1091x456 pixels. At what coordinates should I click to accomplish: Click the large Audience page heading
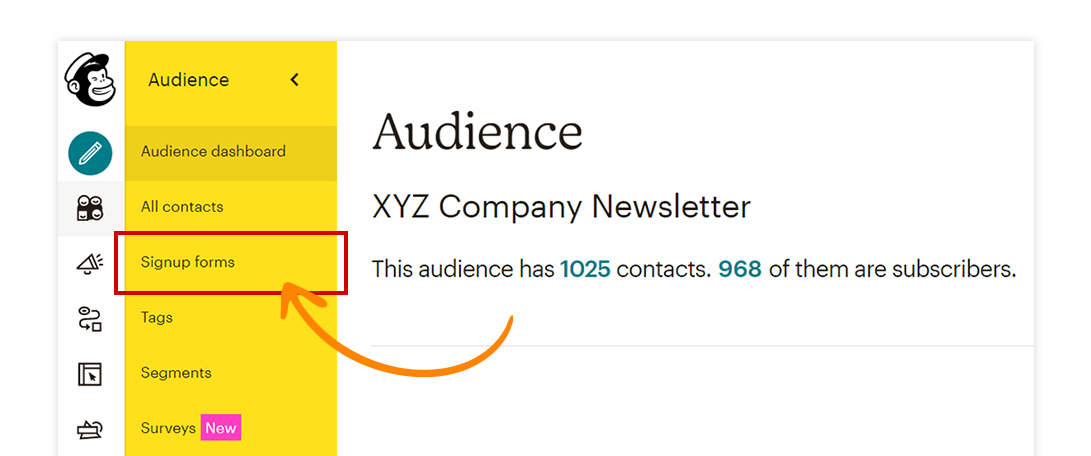tap(477, 132)
